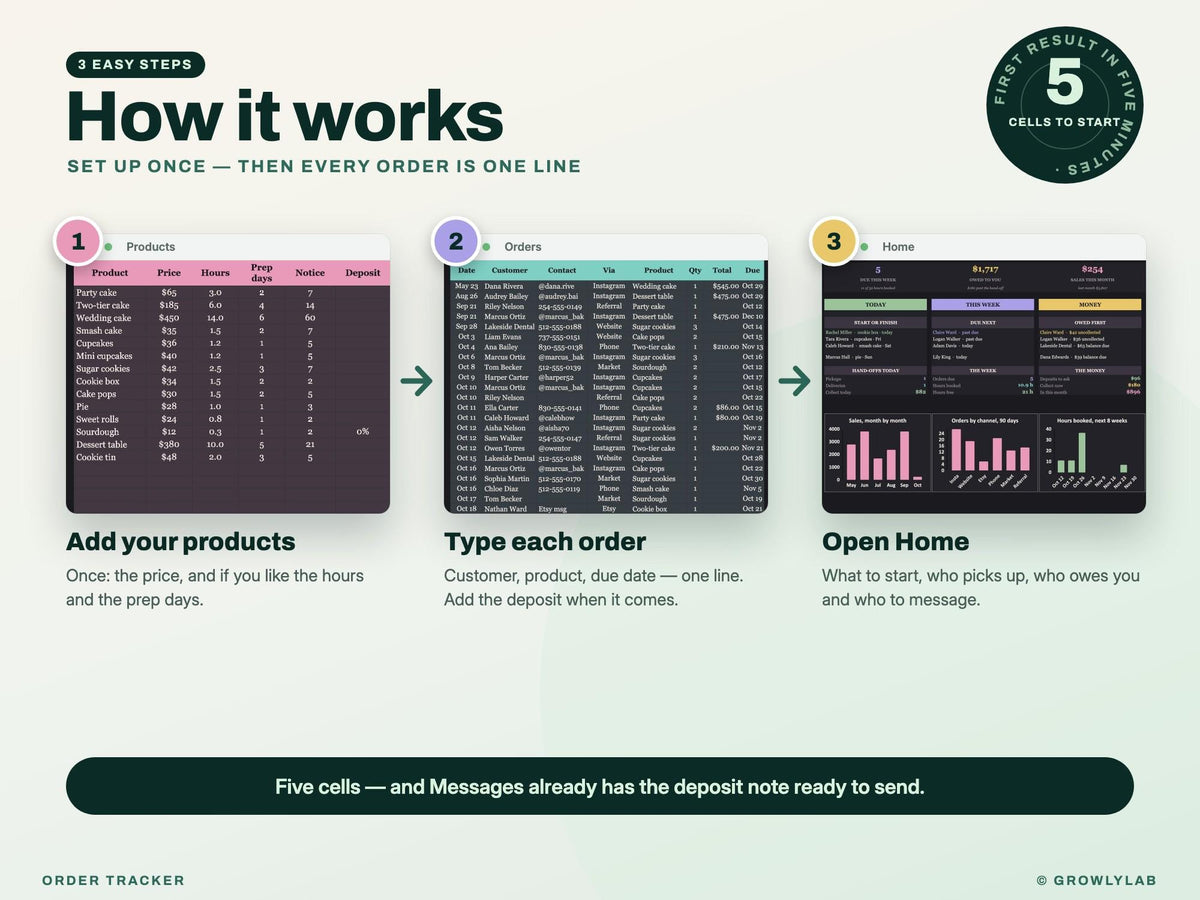The width and height of the screenshot is (1200, 900).
Task: Click the $380 price of Dessert table
Action: [x=169, y=444]
